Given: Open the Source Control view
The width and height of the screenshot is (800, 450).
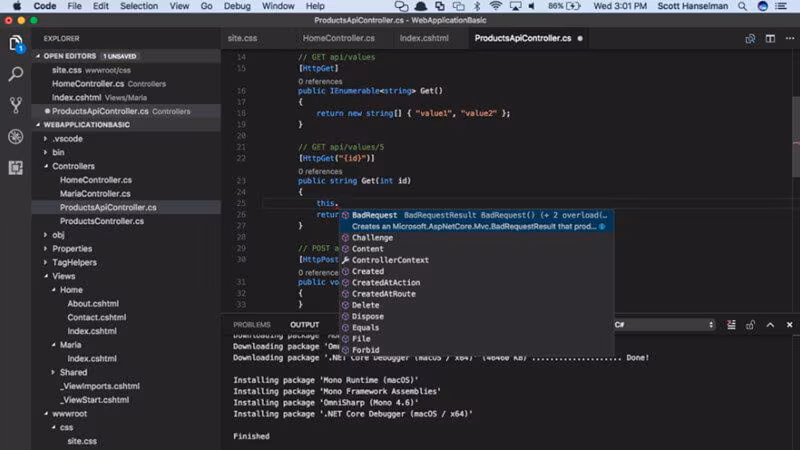Looking at the screenshot, I should click(x=16, y=105).
